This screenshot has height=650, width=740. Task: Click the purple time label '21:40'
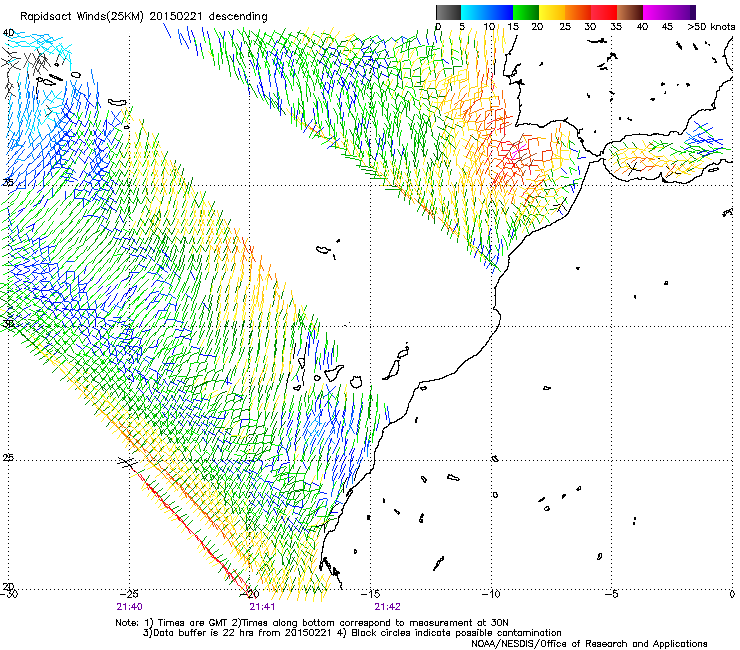click(x=129, y=607)
